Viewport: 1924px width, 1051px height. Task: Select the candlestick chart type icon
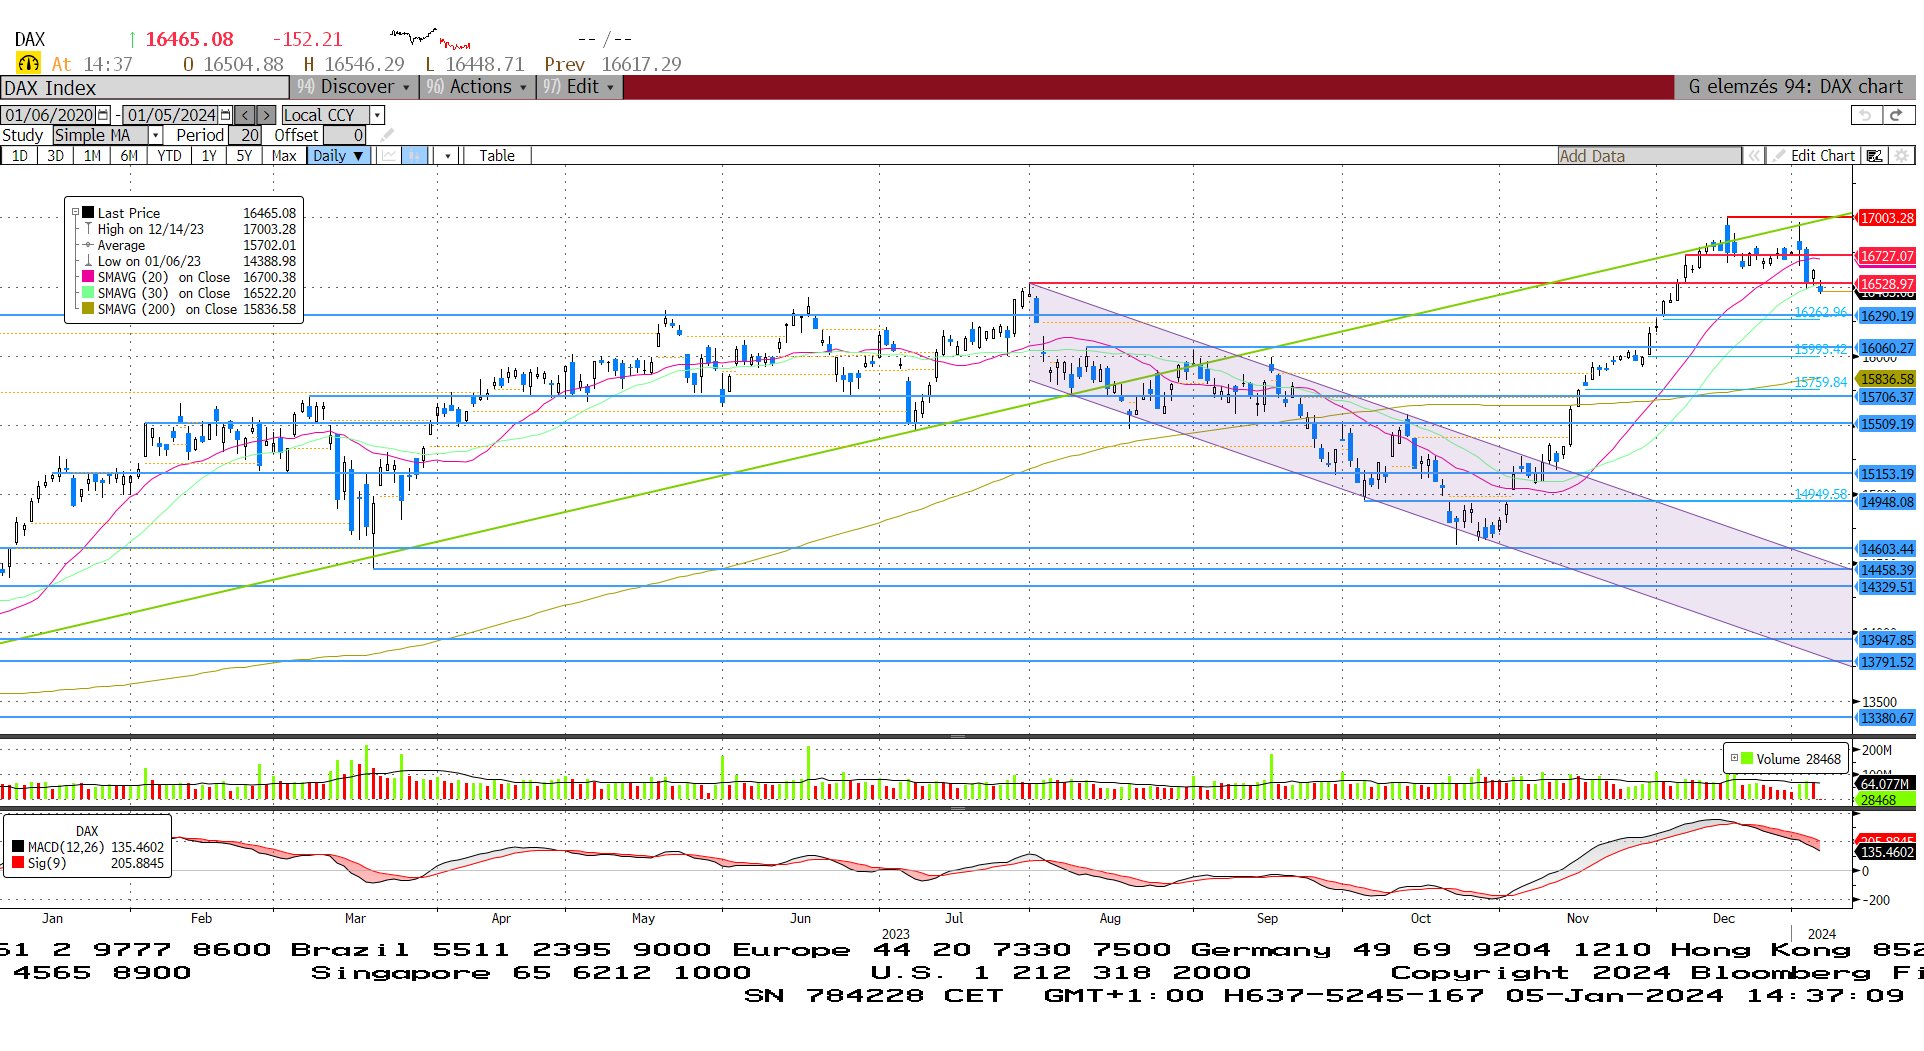click(x=415, y=155)
